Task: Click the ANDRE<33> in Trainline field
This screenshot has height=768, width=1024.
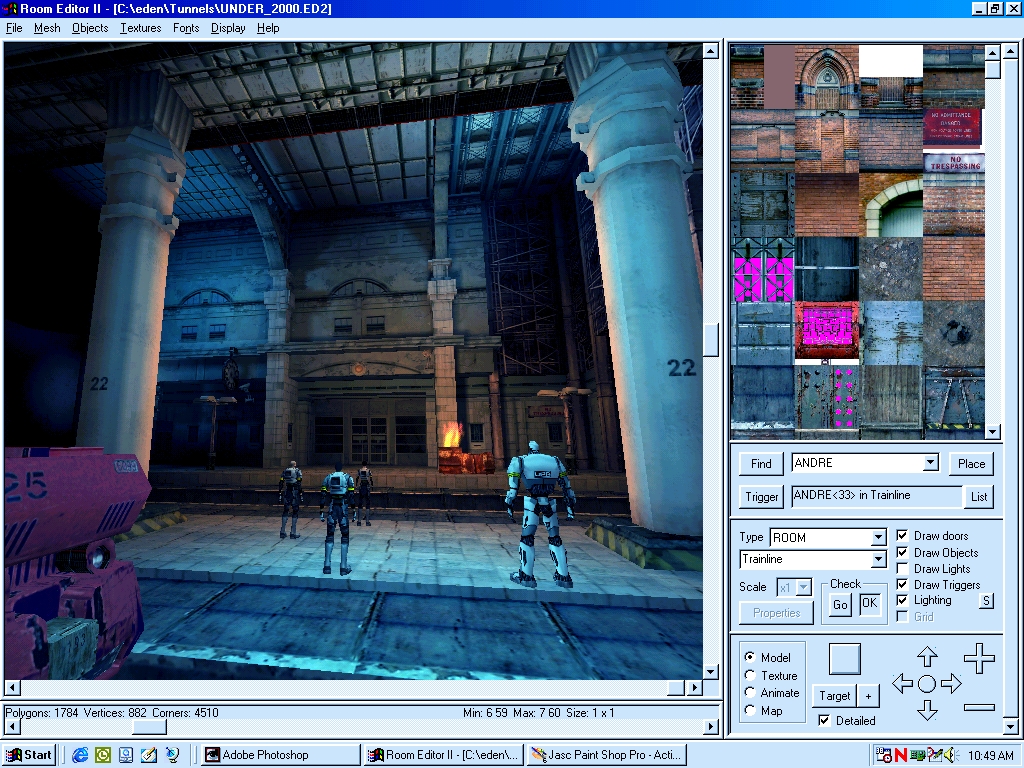Action: point(876,496)
